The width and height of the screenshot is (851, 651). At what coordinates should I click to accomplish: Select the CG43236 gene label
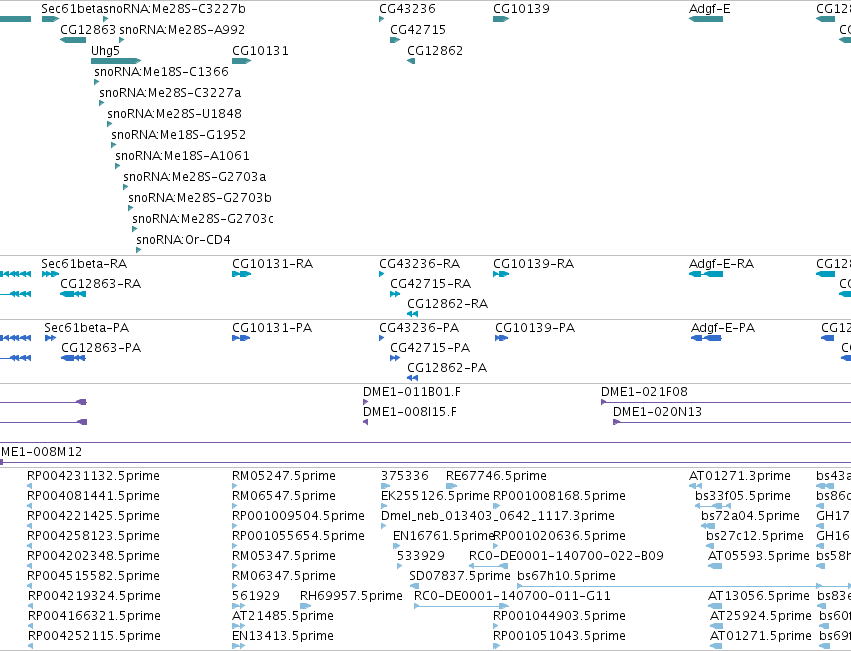click(x=408, y=9)
